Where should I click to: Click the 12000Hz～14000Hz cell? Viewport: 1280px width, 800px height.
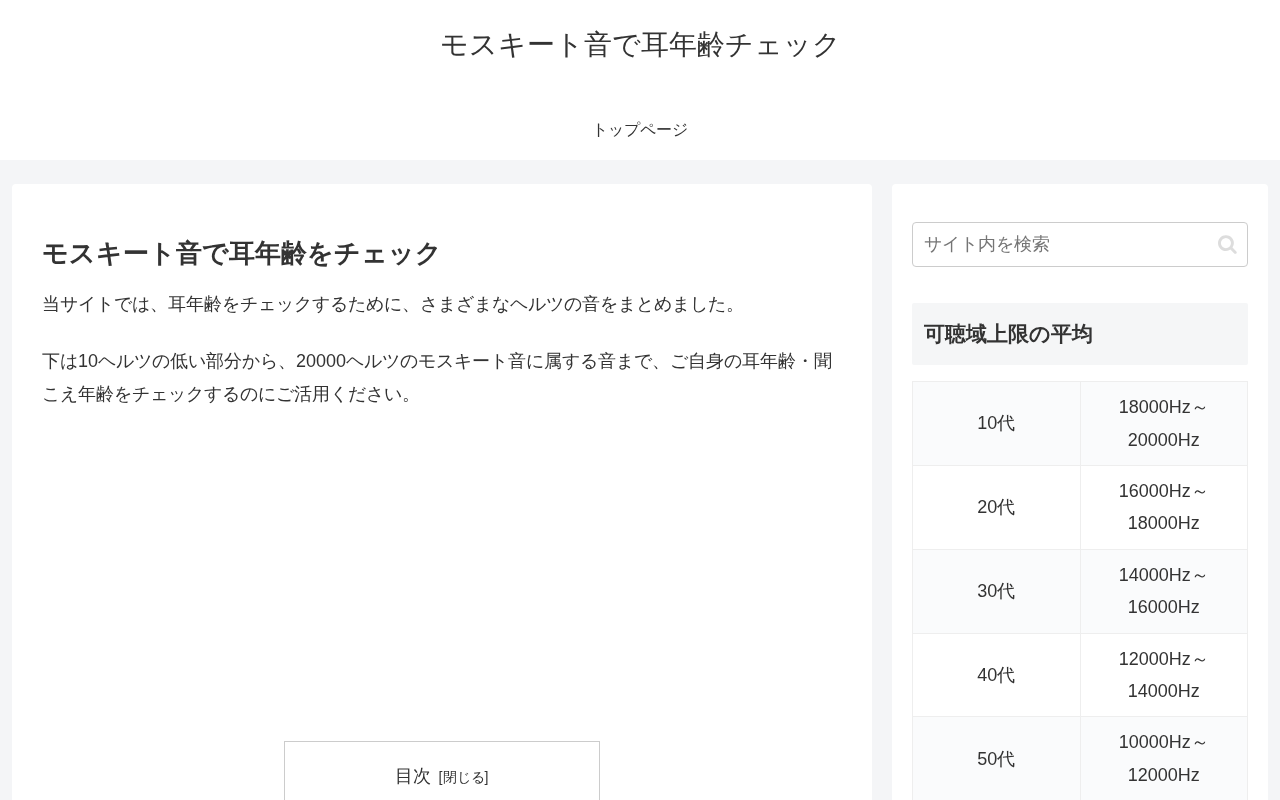(1164, 675)
